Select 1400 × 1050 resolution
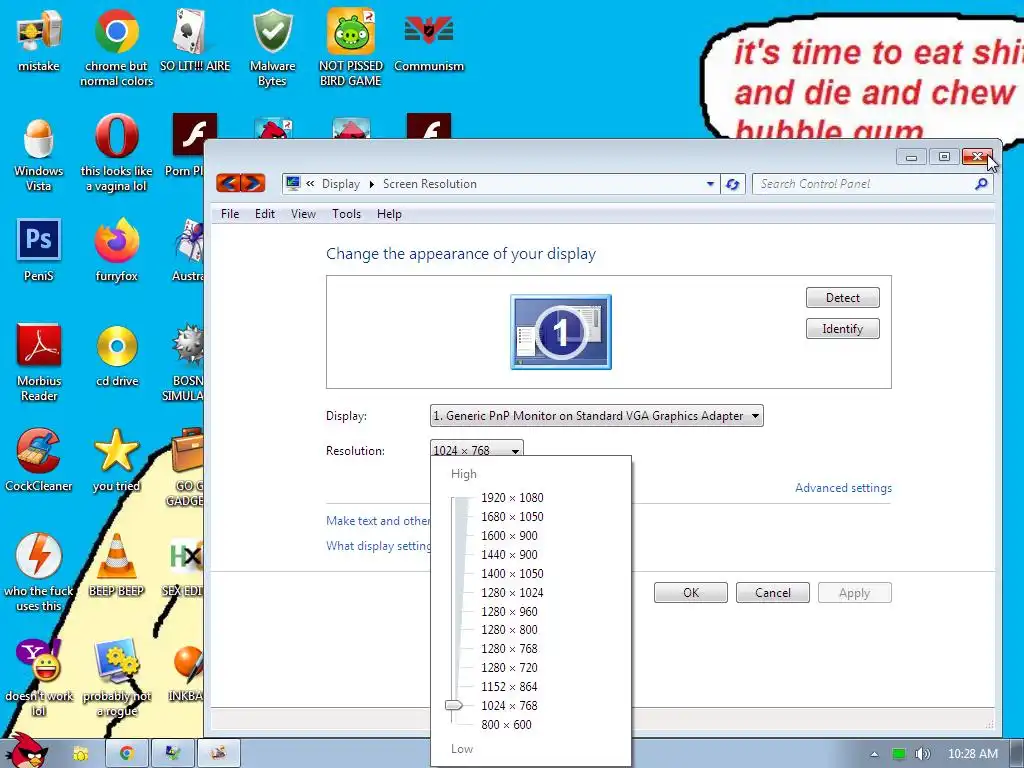 point(512,573)
